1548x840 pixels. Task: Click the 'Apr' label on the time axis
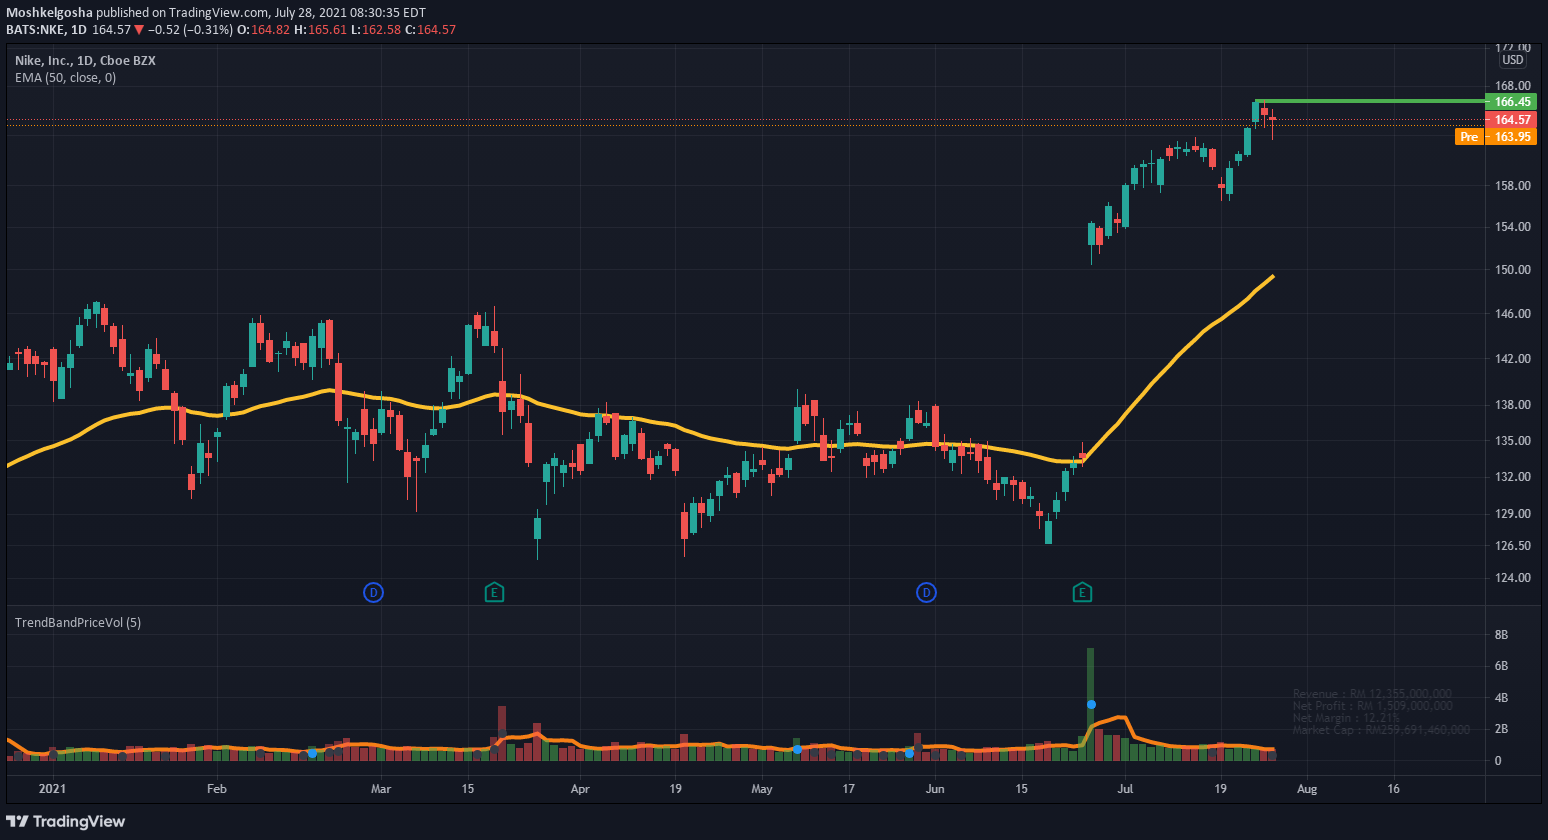[x=580, y=789]
